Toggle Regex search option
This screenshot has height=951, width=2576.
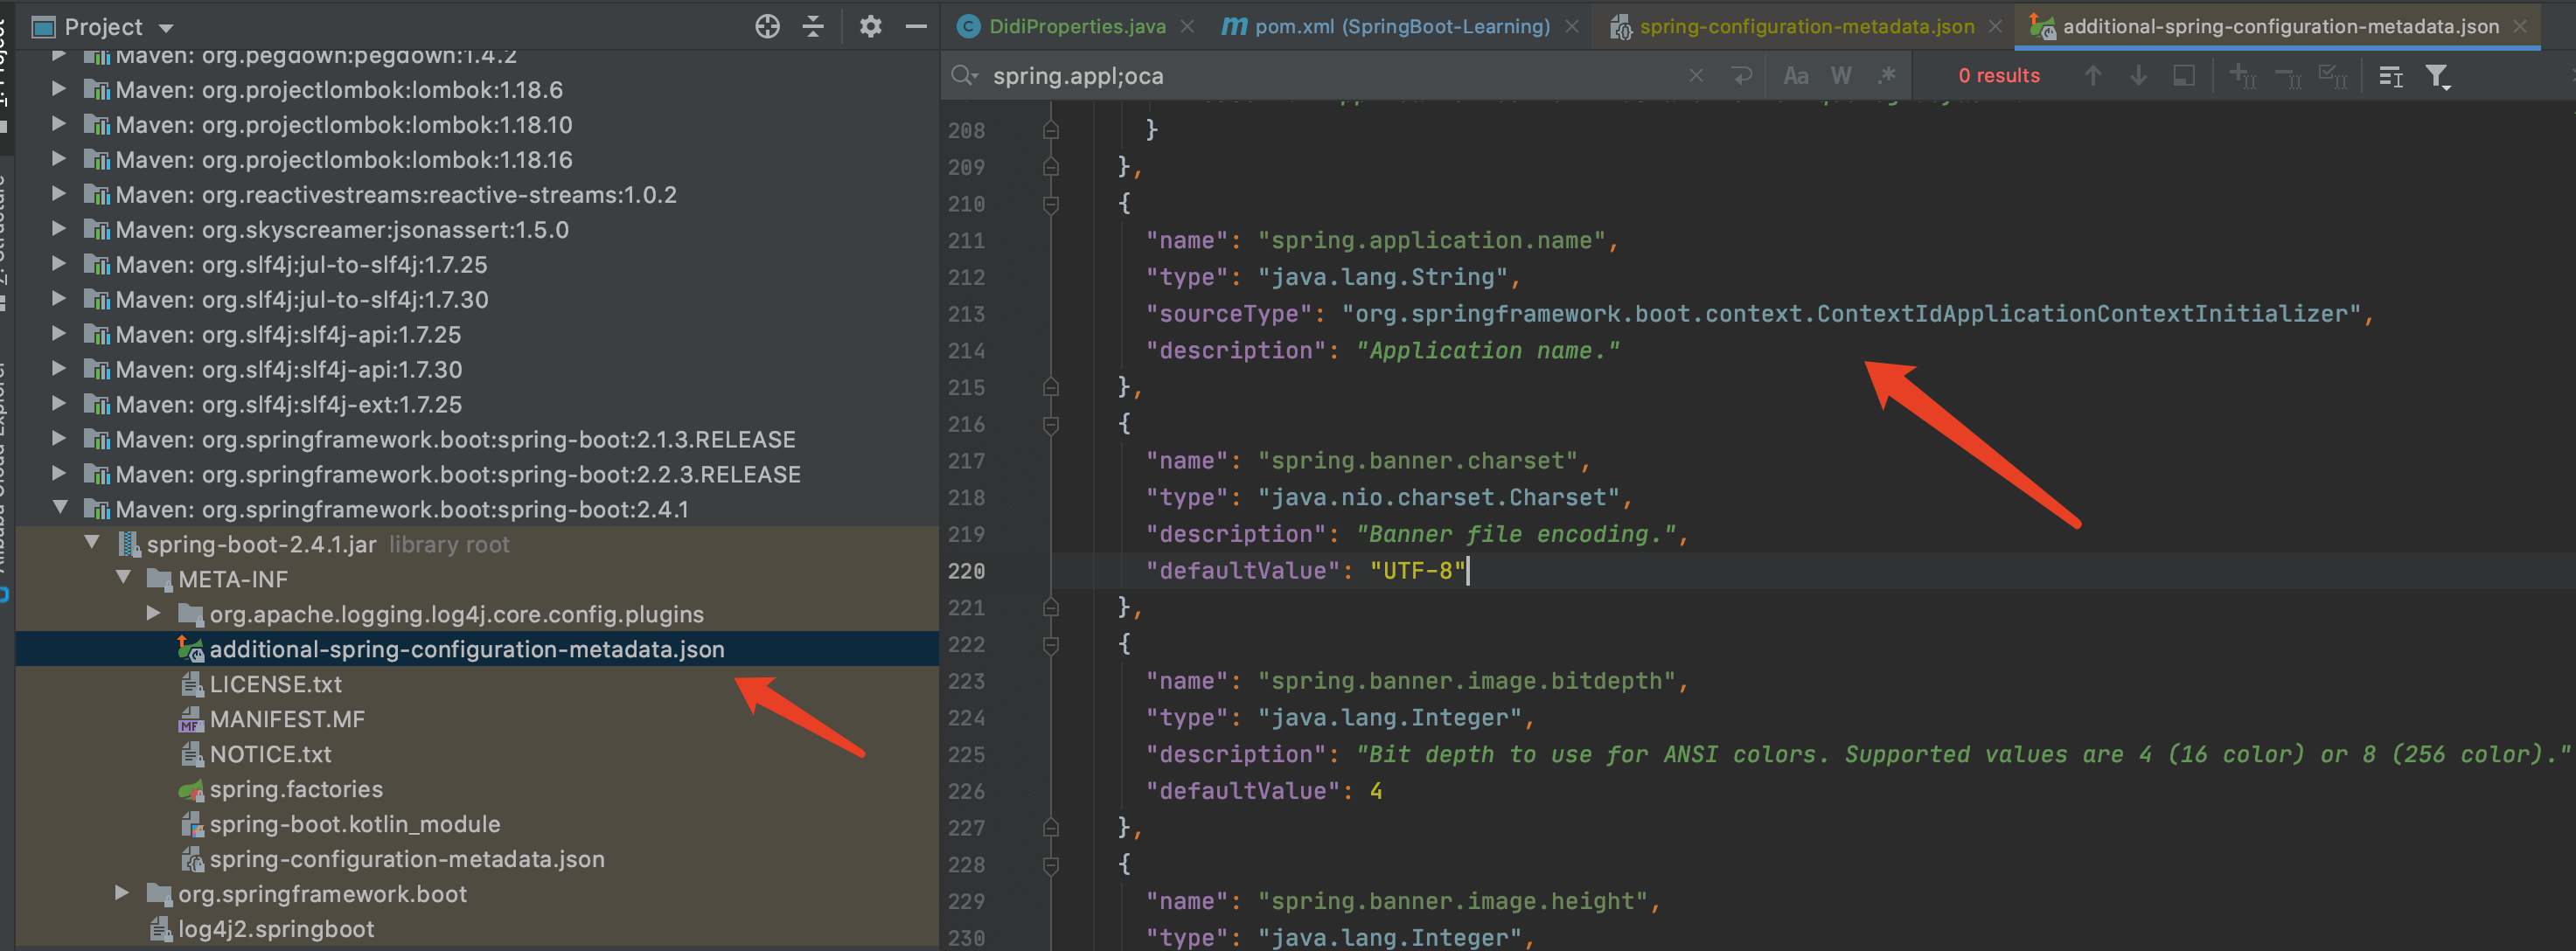coord(1886,76)
